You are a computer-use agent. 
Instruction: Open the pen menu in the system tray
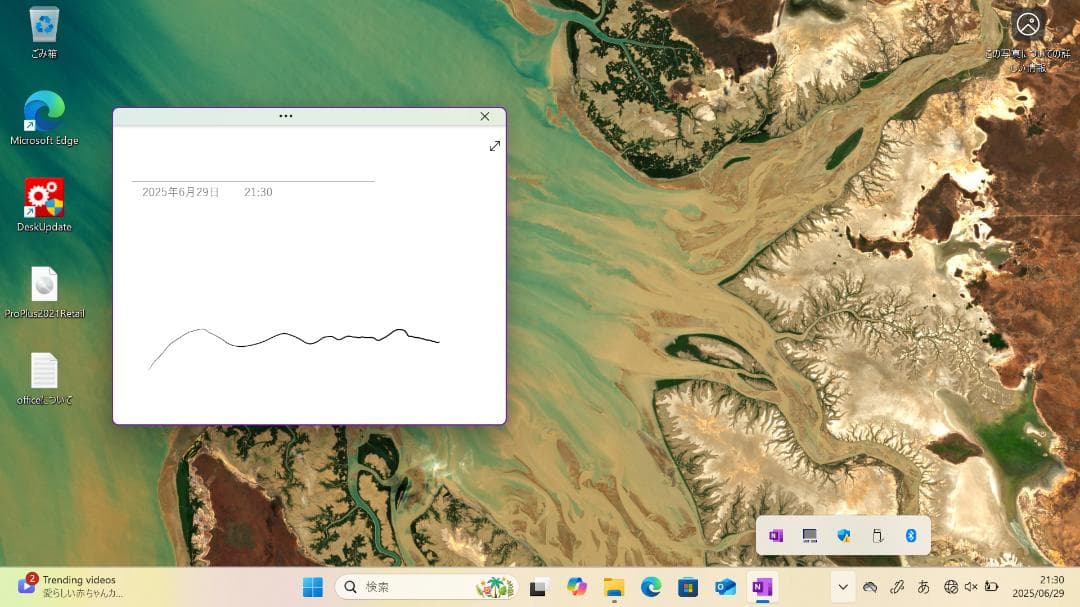(x=897, y=587)
